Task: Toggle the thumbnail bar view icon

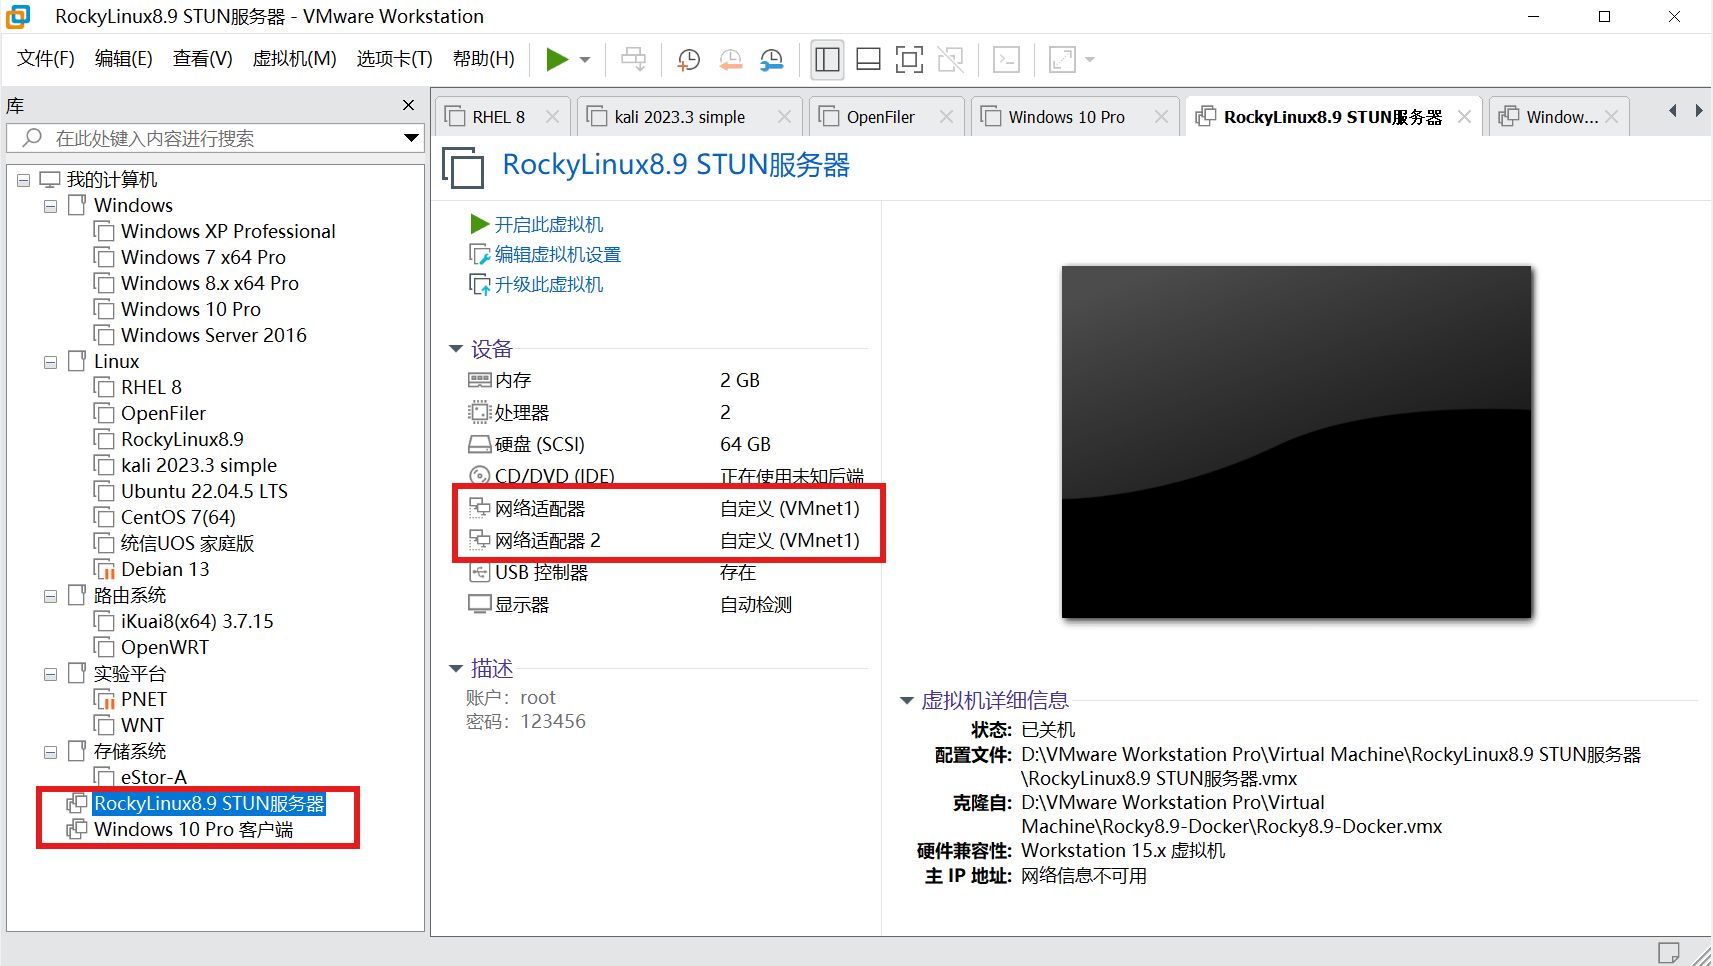Action: (x=868, y=60)
